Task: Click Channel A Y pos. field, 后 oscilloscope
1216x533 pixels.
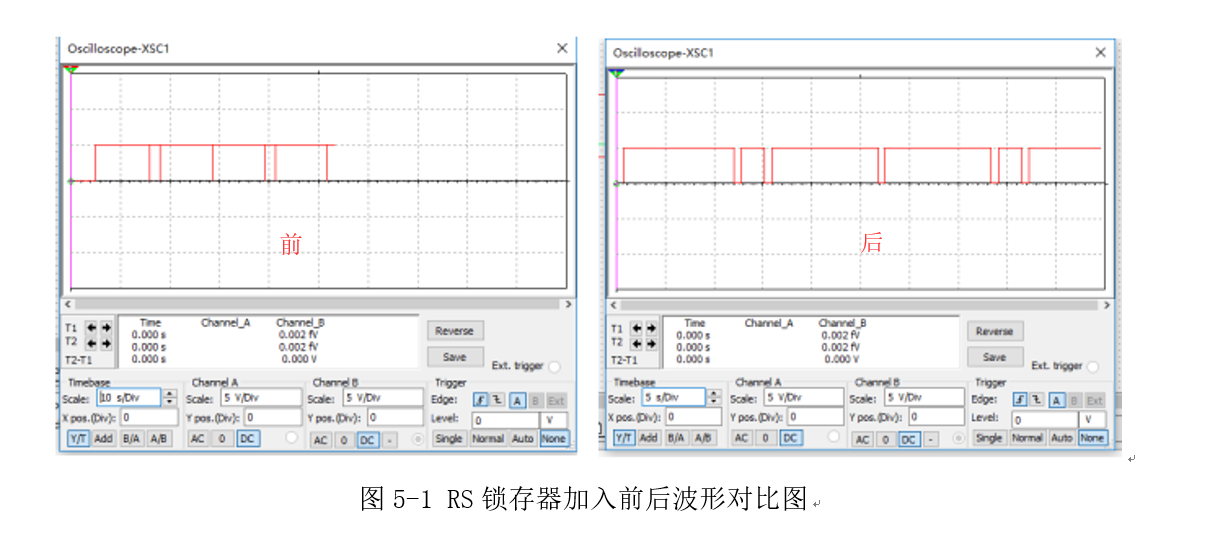Action: (x=816, y=416)
